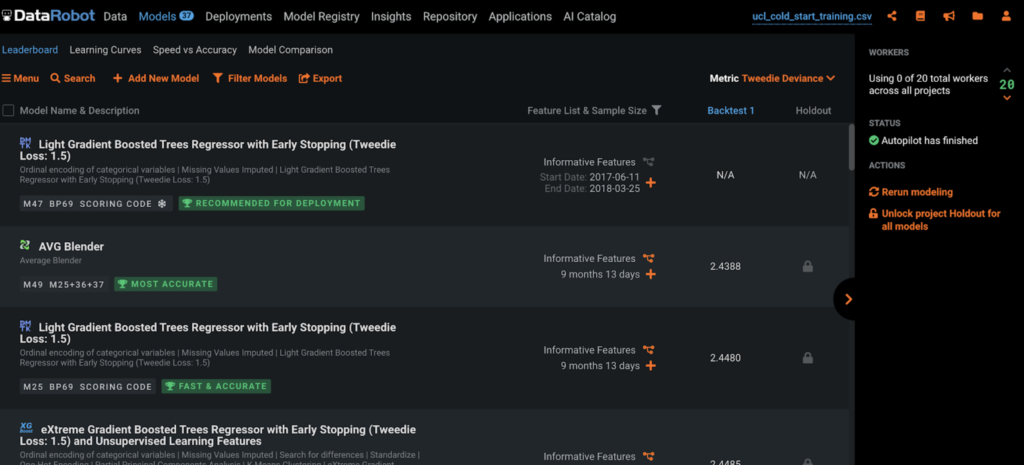The height and width of the screenshot is (465, 1024).
Task: Click the RECOMMENDED FOR DEPLOYMENT badge
Action: [x=272, y=203]
